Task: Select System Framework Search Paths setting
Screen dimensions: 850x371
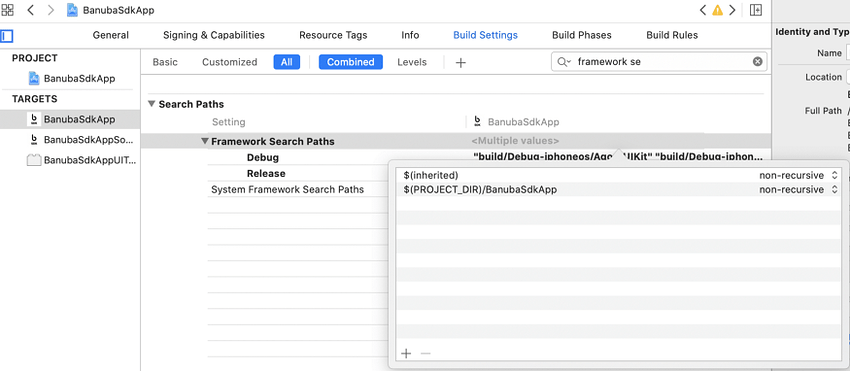Action: click(287, 189)
